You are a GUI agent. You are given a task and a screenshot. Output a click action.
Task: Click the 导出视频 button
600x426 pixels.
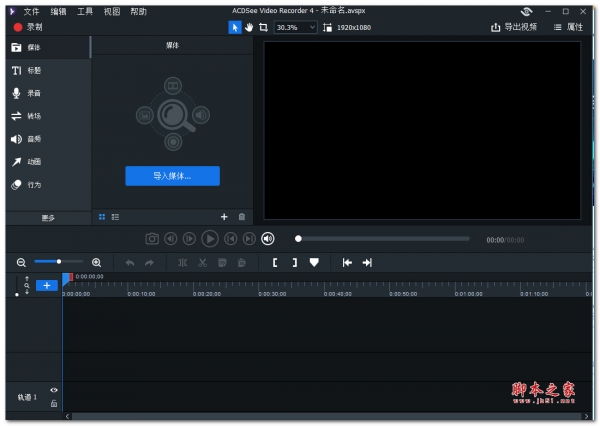(x=515, y=27)
